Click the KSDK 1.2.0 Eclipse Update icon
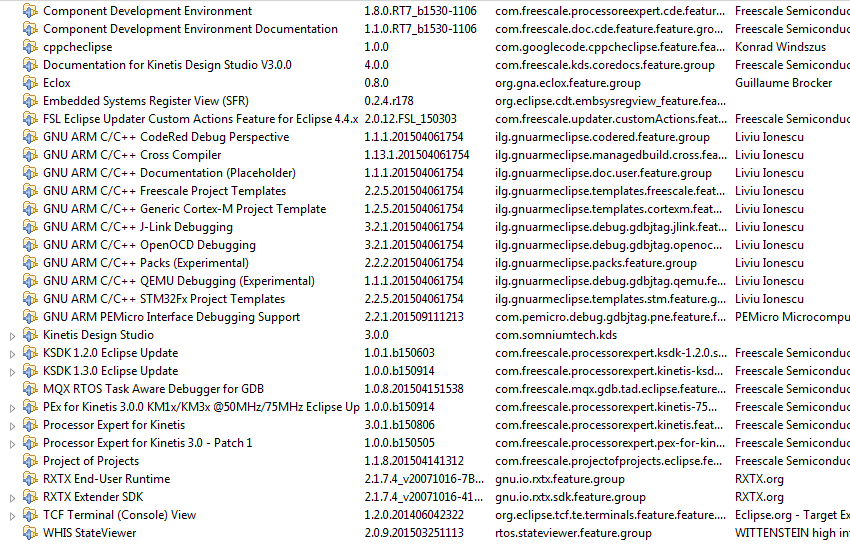850x551 pixels. pos(30,353)
